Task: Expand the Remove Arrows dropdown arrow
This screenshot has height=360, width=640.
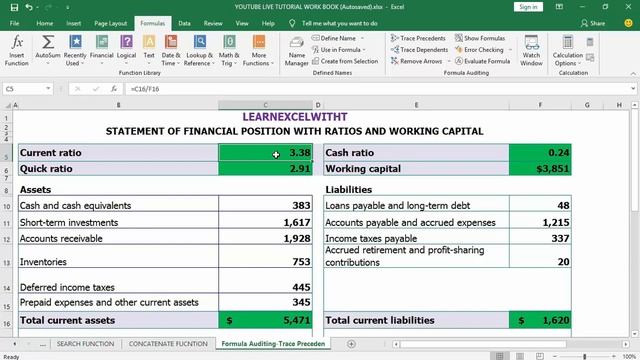Action: pos(449,61)
